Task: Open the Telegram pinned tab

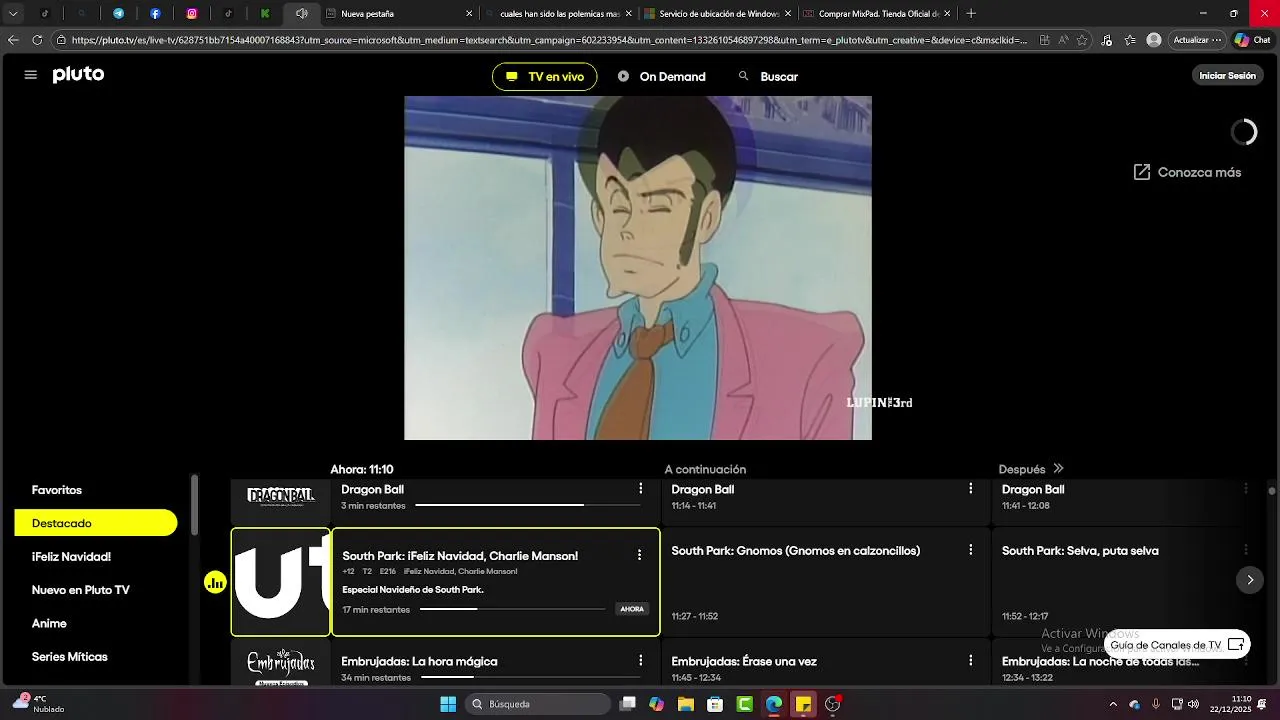Action: click(119, 14)
